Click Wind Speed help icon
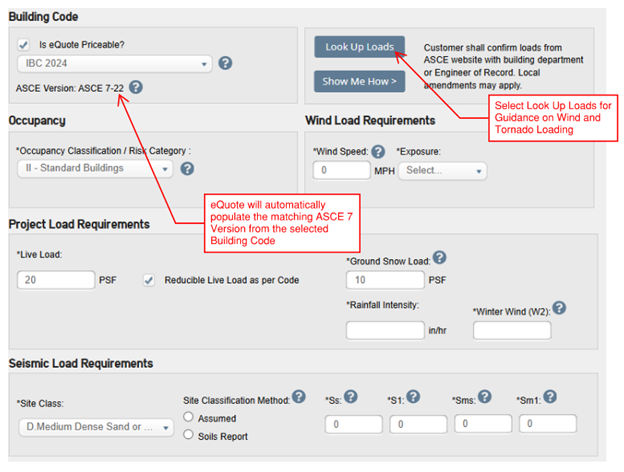 (378, 151)
